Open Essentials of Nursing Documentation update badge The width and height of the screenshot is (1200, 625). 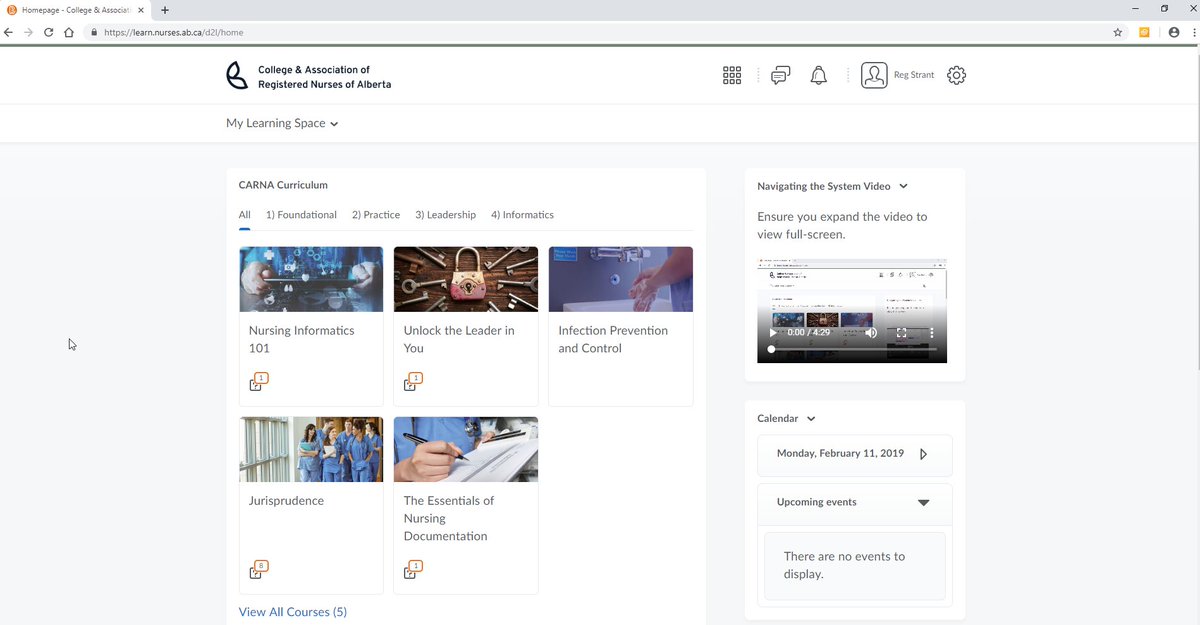(413, 569)
